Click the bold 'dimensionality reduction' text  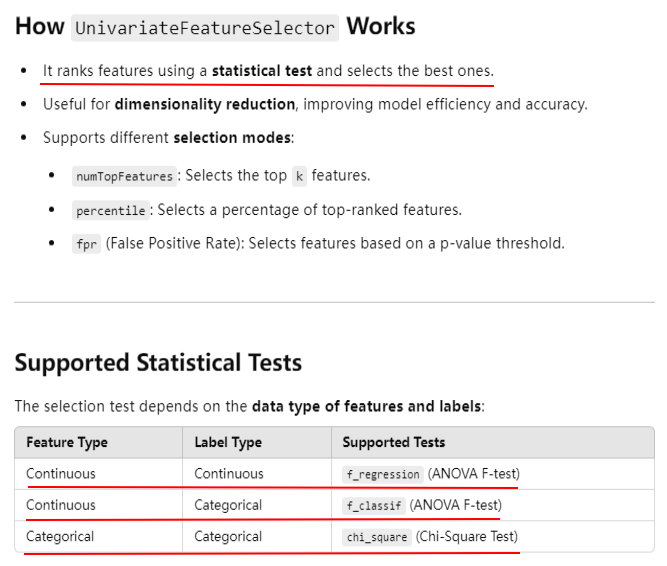click(205, 104)
